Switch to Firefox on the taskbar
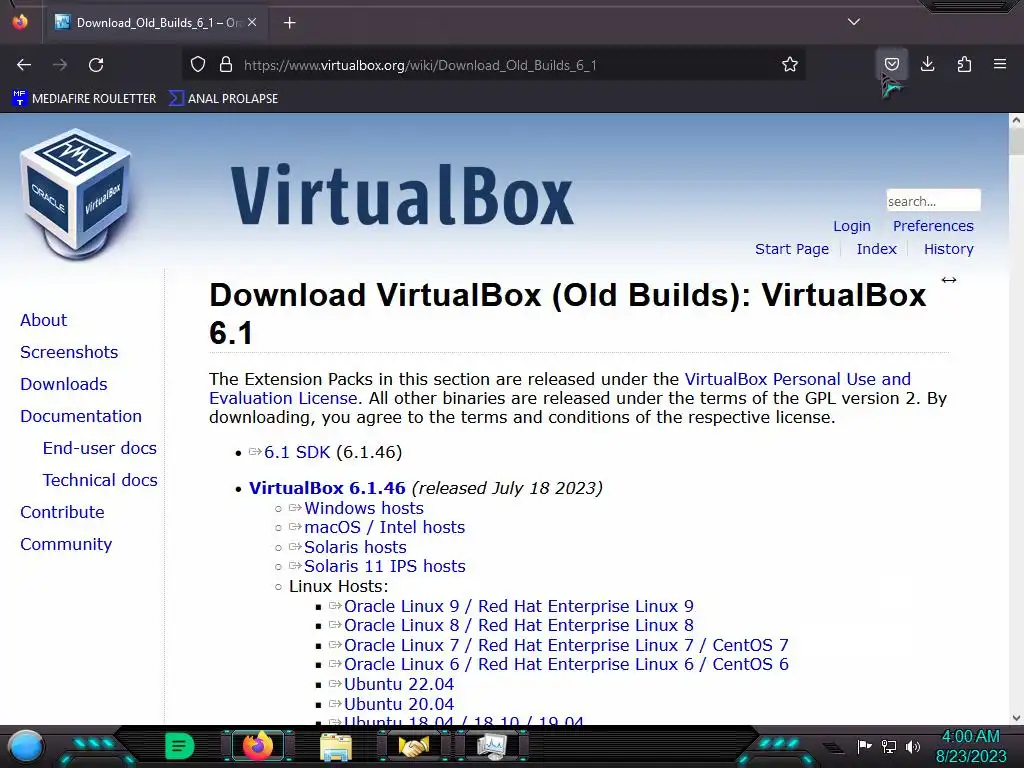This screenshot has height=768, width=1024. (257, 746)
